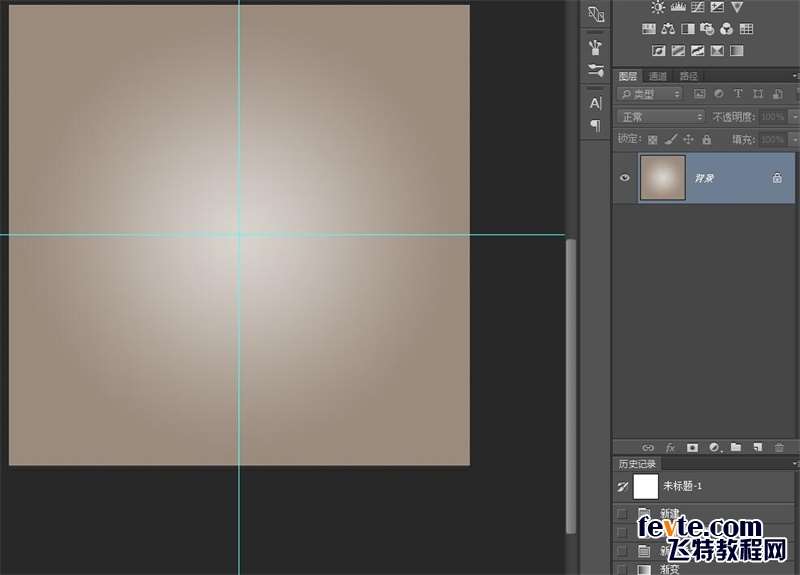Add a Gradient Map adjustment
This screenshot has height=575, width=800.
tap(737, 51)
